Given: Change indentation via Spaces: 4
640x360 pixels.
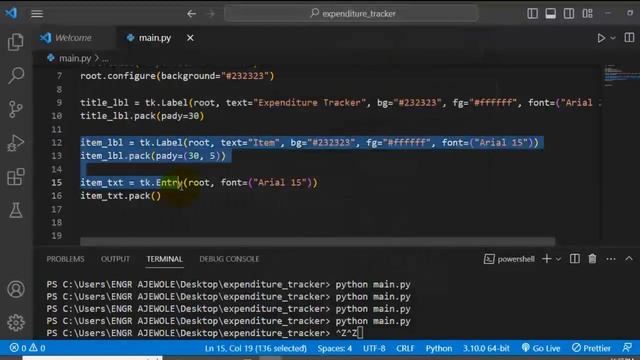Looking at the screenshot, I should (335, 348).
